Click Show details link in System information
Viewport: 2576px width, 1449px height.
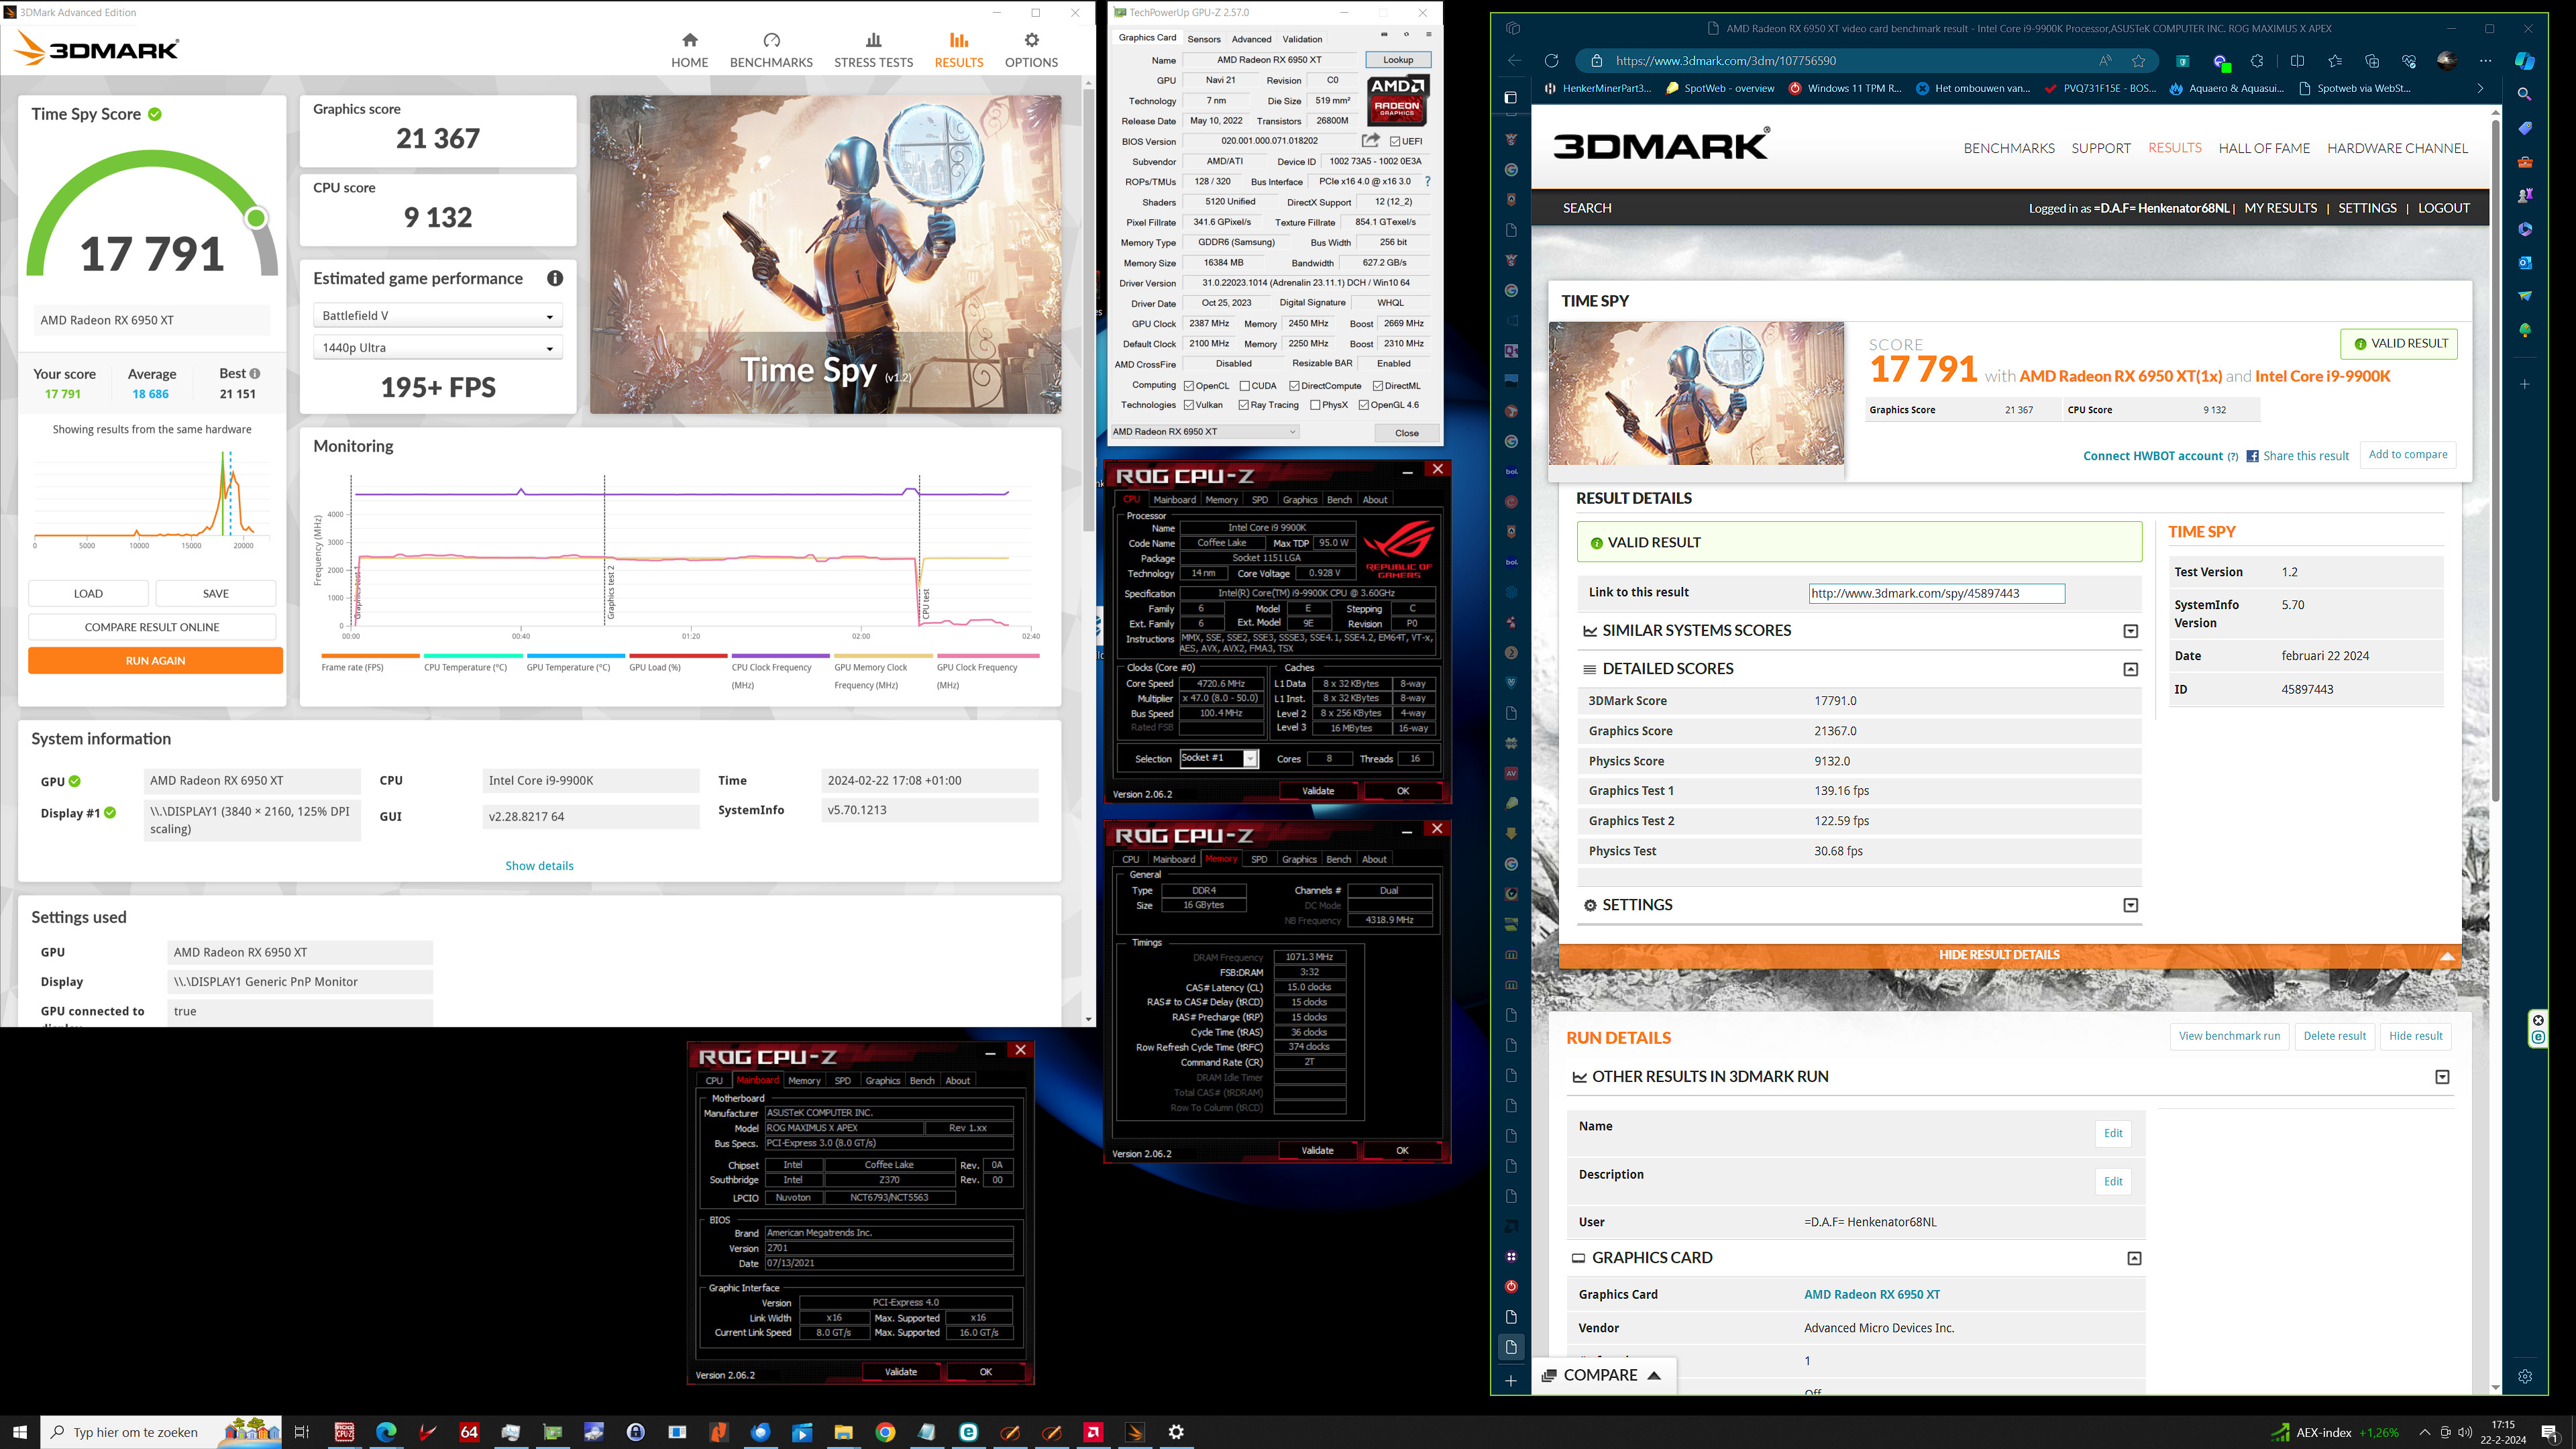coord(539,866)
